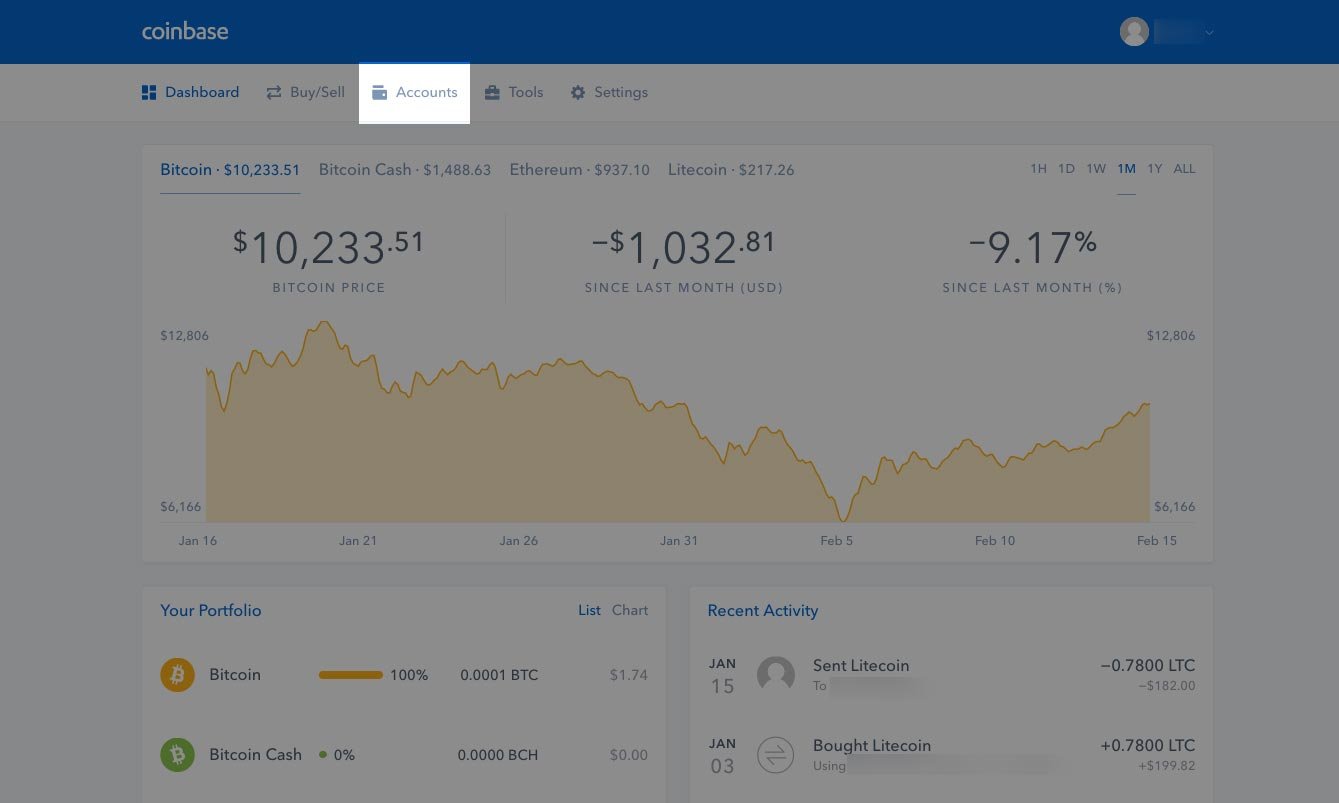This screenshot has width=1339, height=803.
Task: Select the Litecoin price tab
Action: pyautogui.click(x=731, y=170)
